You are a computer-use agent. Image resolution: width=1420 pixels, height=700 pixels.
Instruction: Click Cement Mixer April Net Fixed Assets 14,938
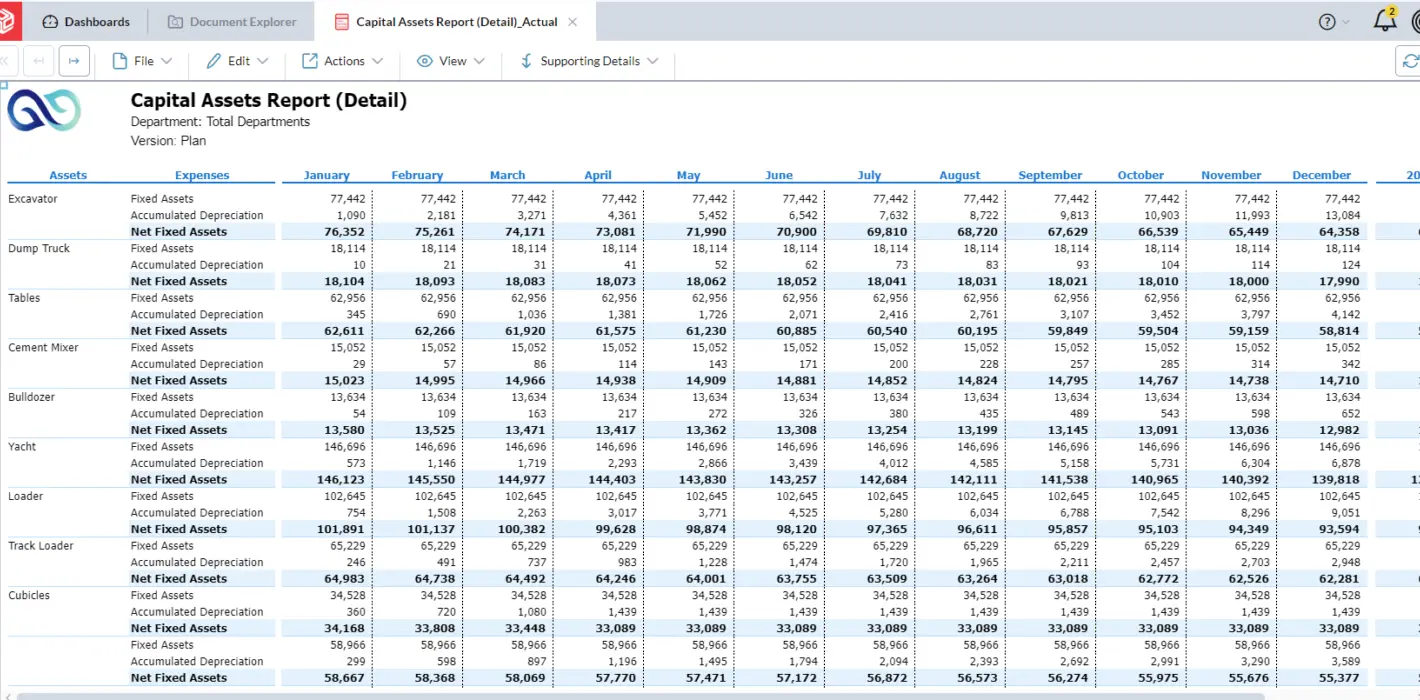point(616,381)
